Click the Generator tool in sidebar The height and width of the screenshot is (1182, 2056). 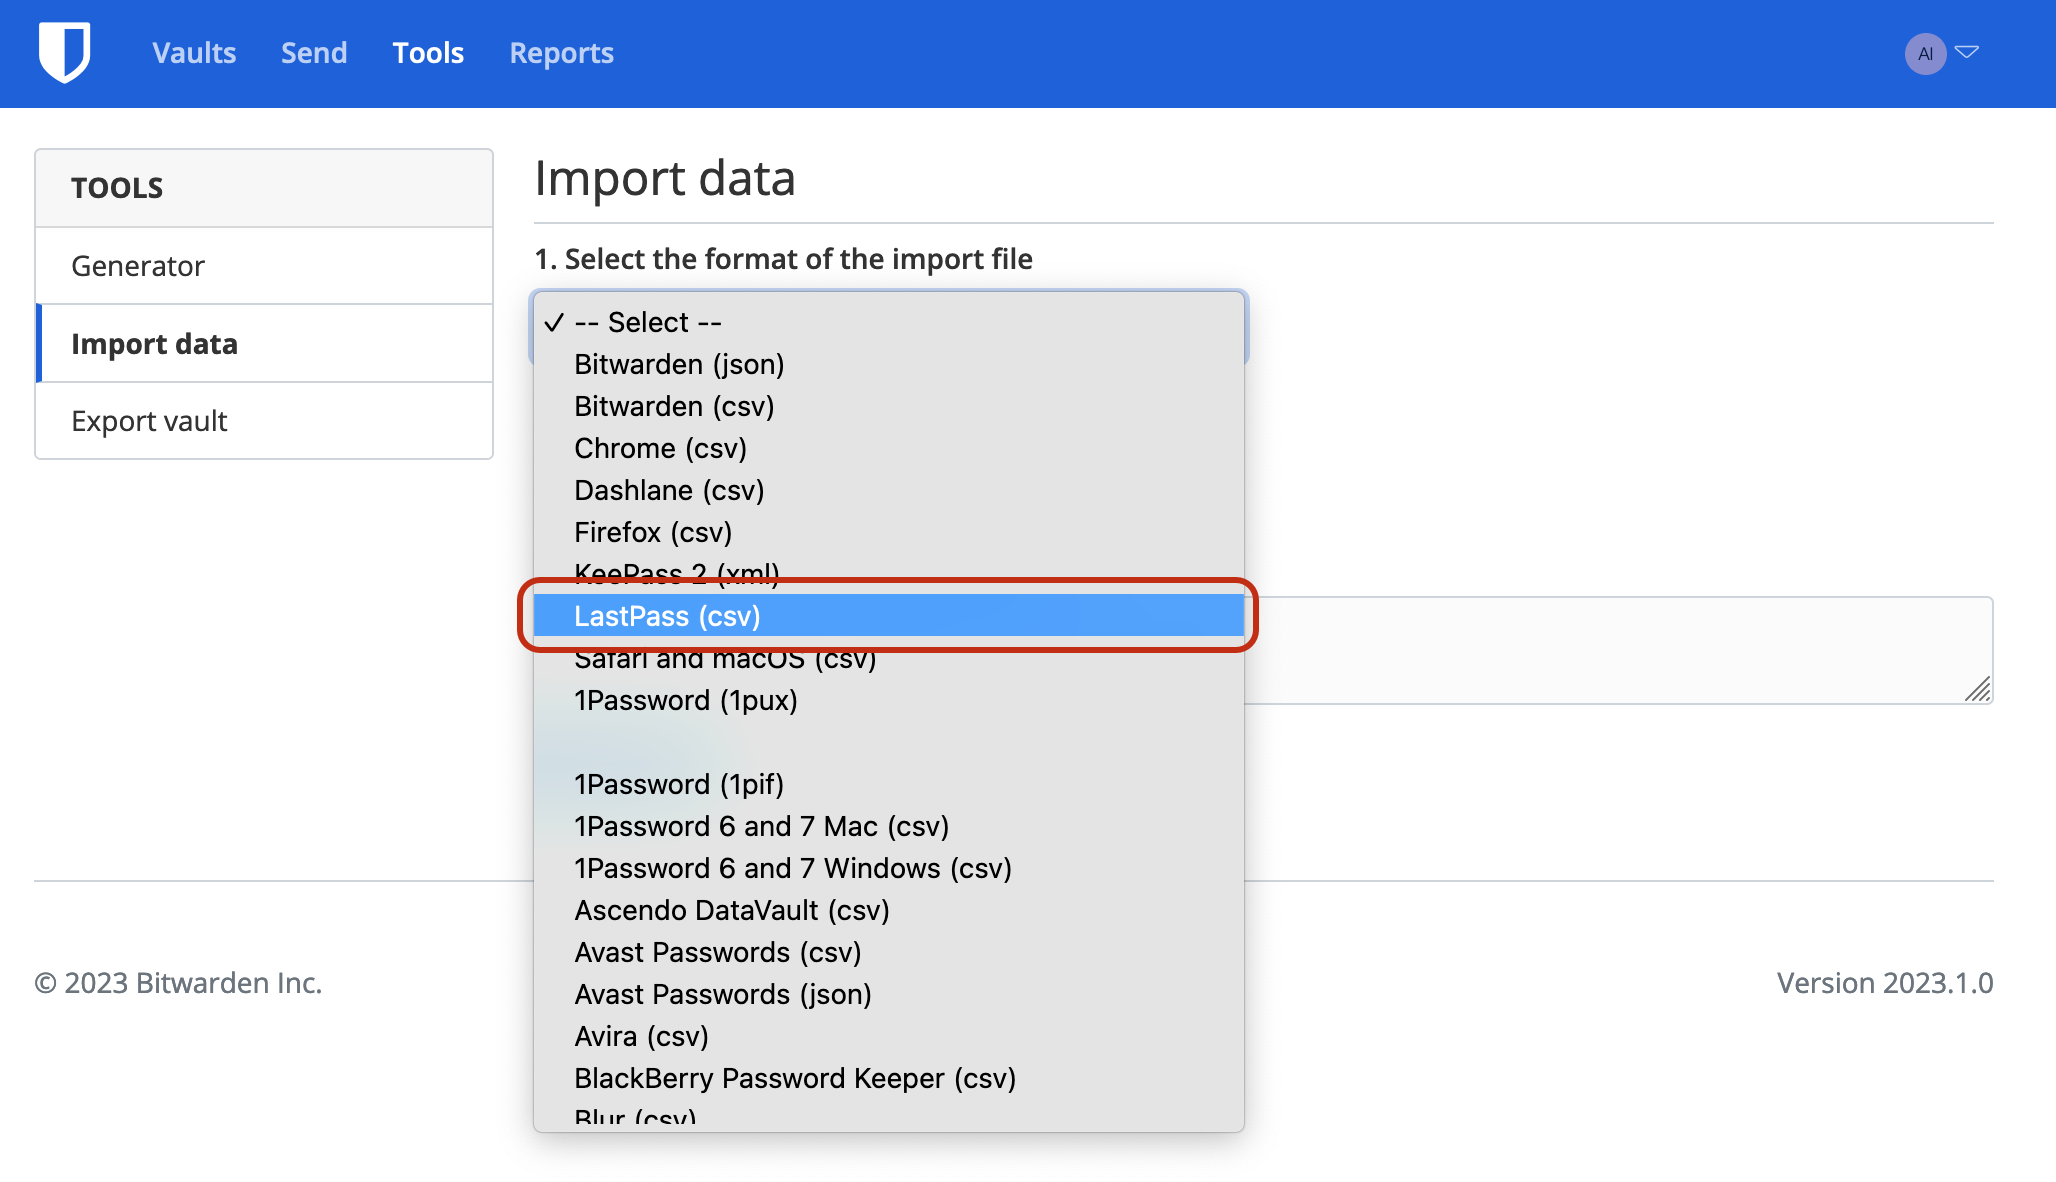point(138,265)
